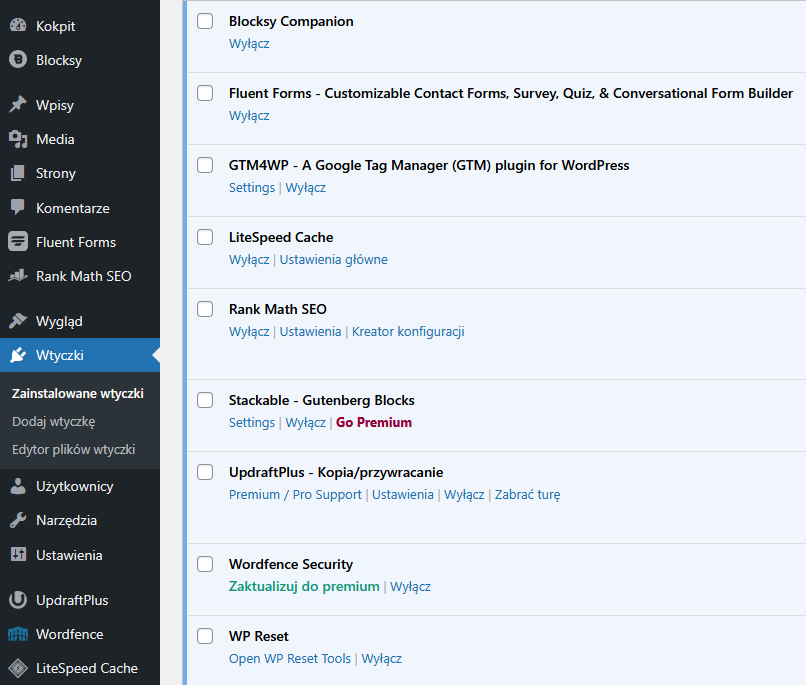Click Wyłącz under Rank Math SEO
This screenshot has width=806, height=685.
[x=249, y=331]
